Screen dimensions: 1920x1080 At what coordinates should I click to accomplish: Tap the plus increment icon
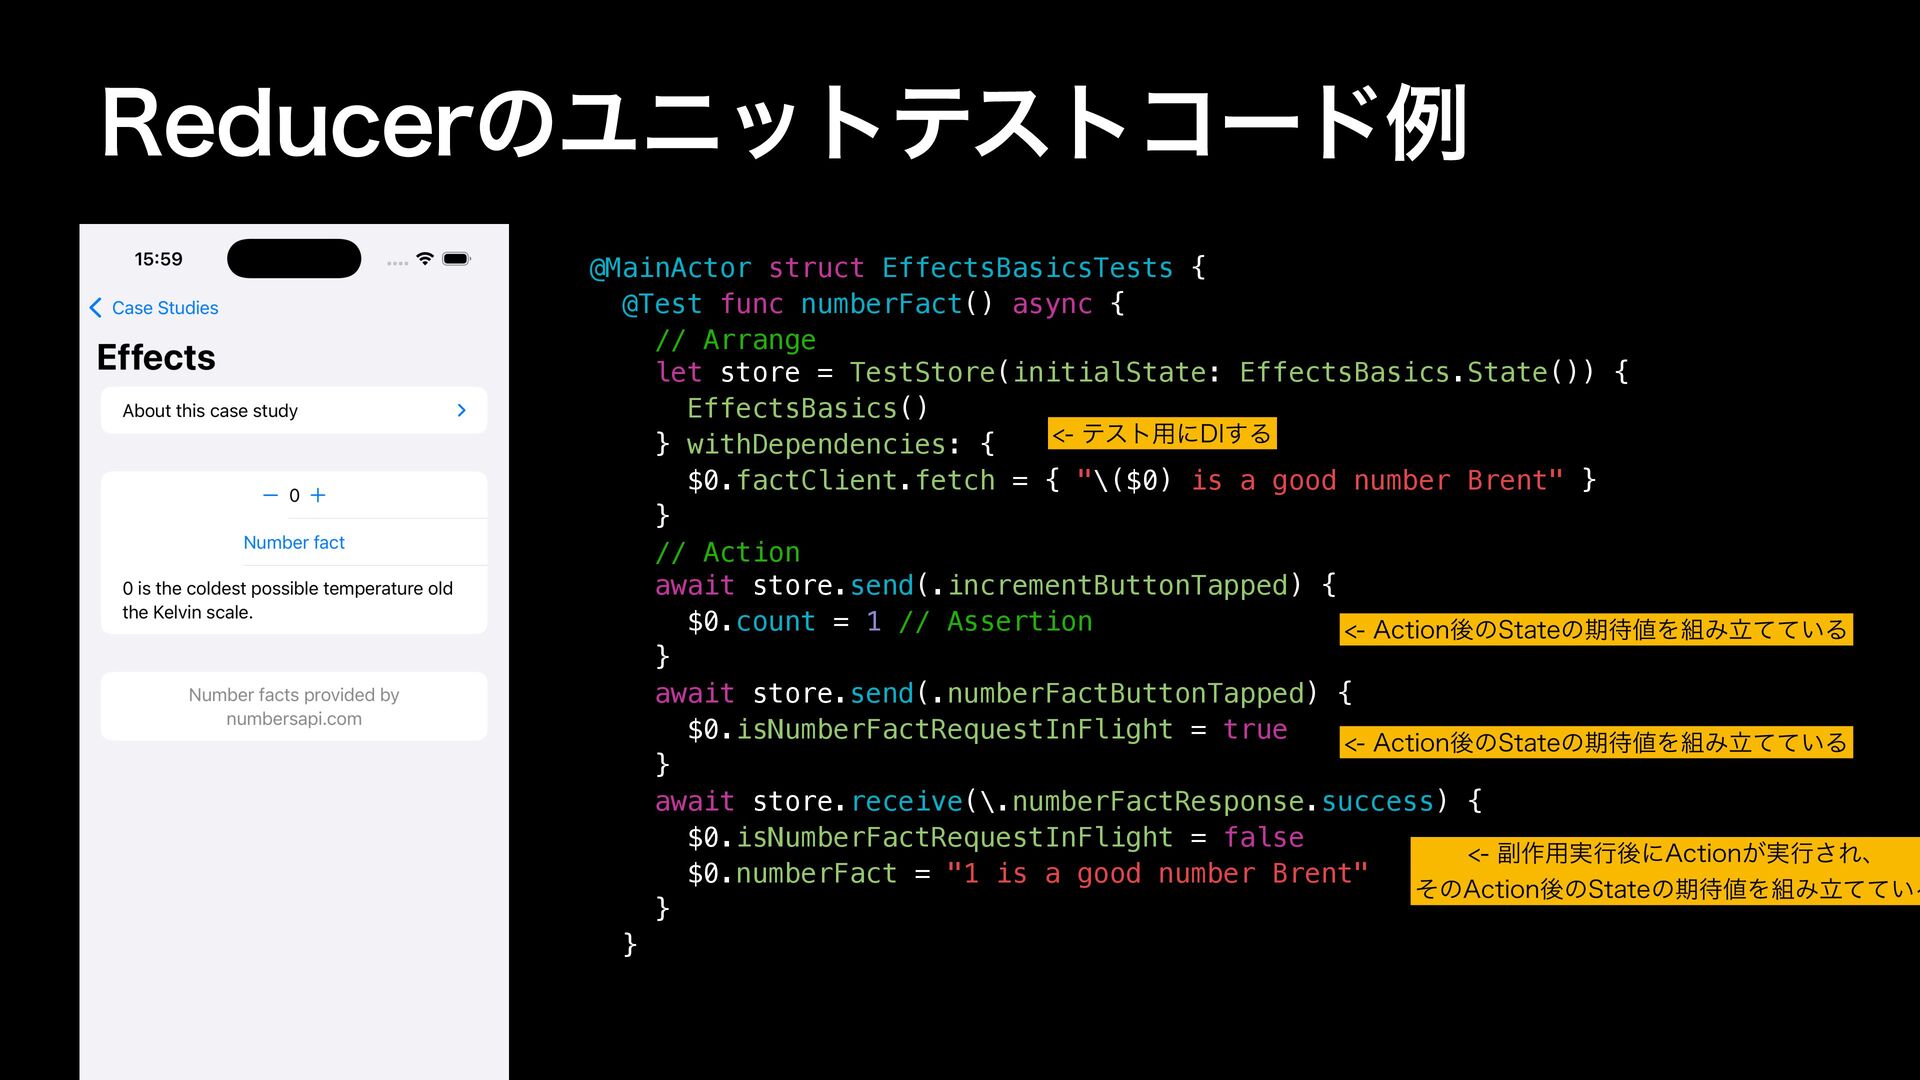318,496
